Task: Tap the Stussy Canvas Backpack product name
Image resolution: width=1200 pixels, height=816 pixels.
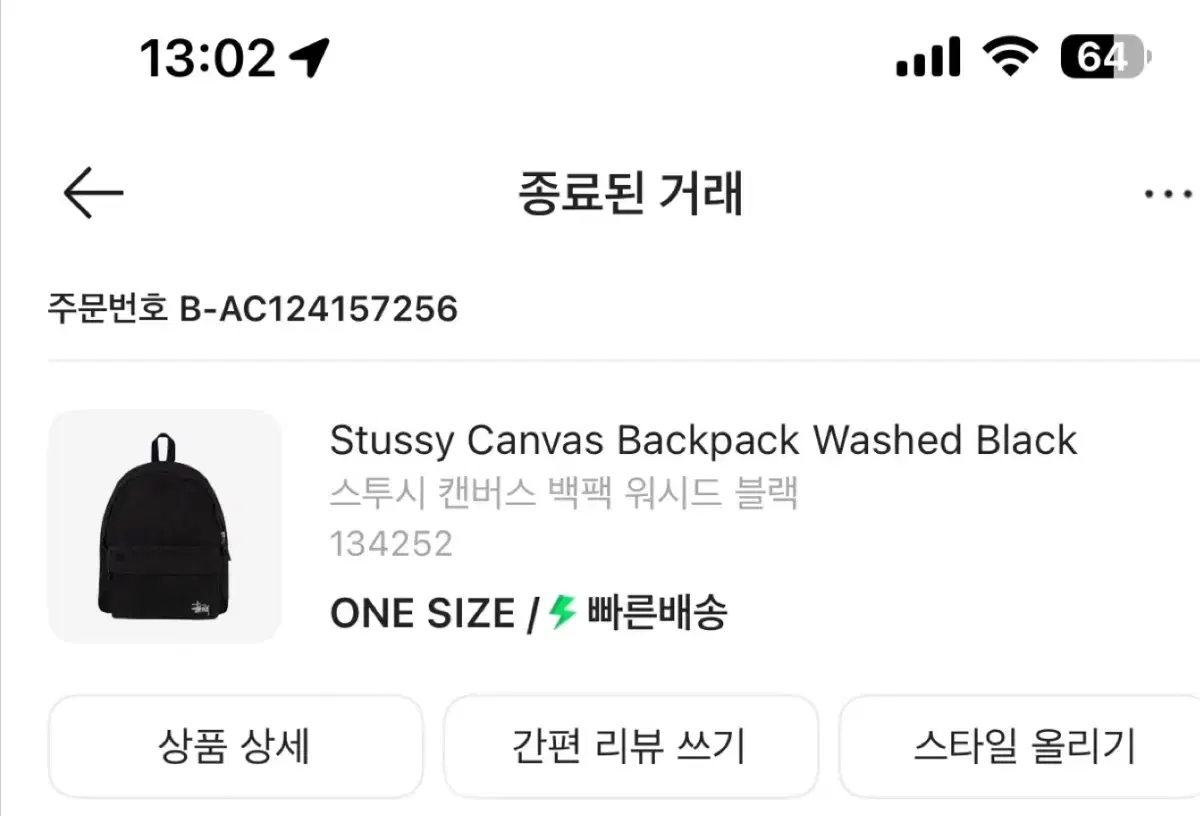Action: [703, 439]
